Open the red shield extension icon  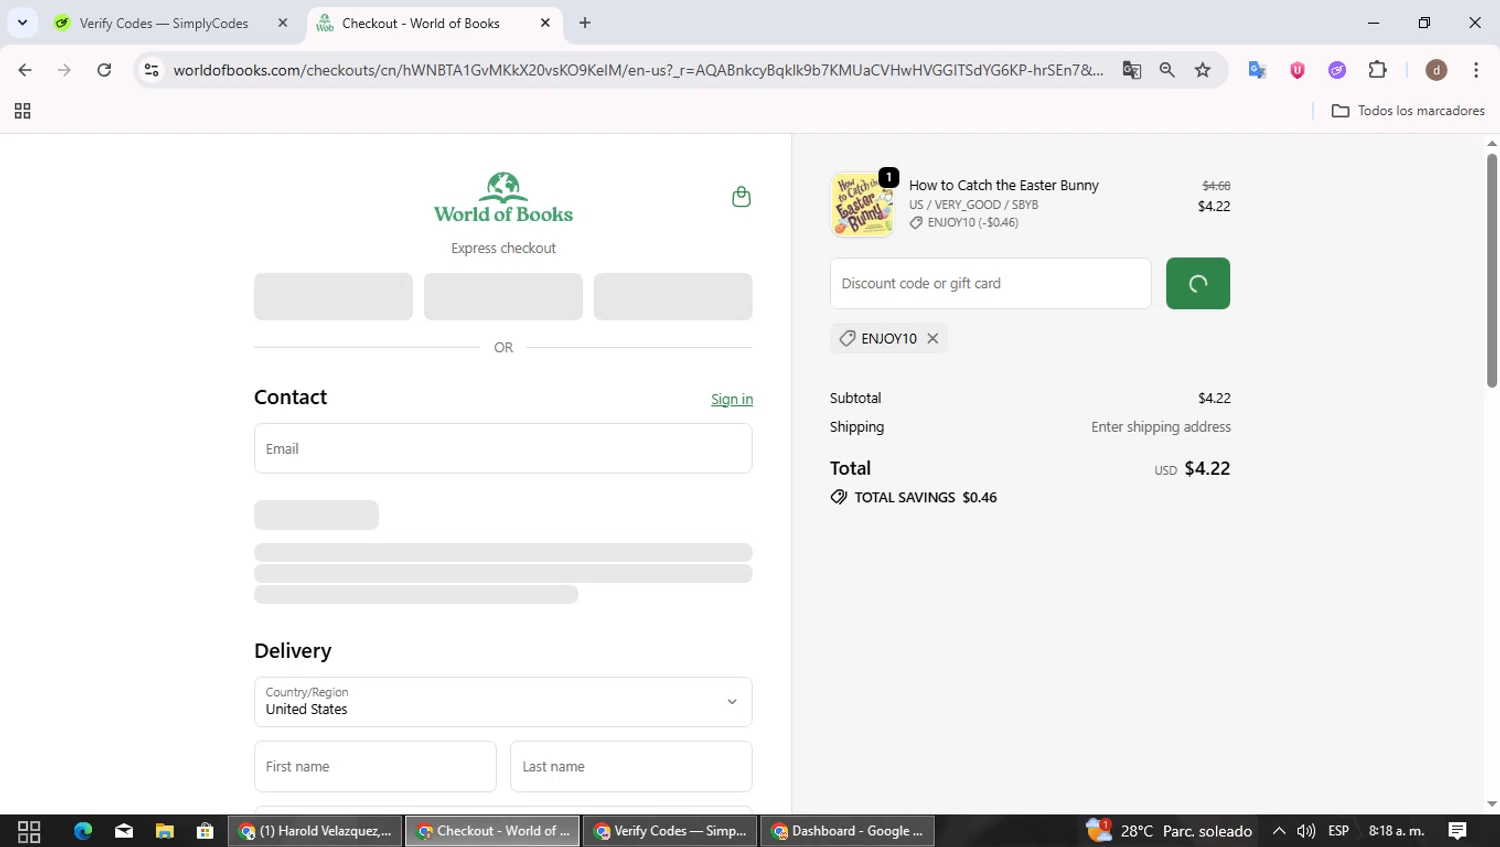(1297, 70)
